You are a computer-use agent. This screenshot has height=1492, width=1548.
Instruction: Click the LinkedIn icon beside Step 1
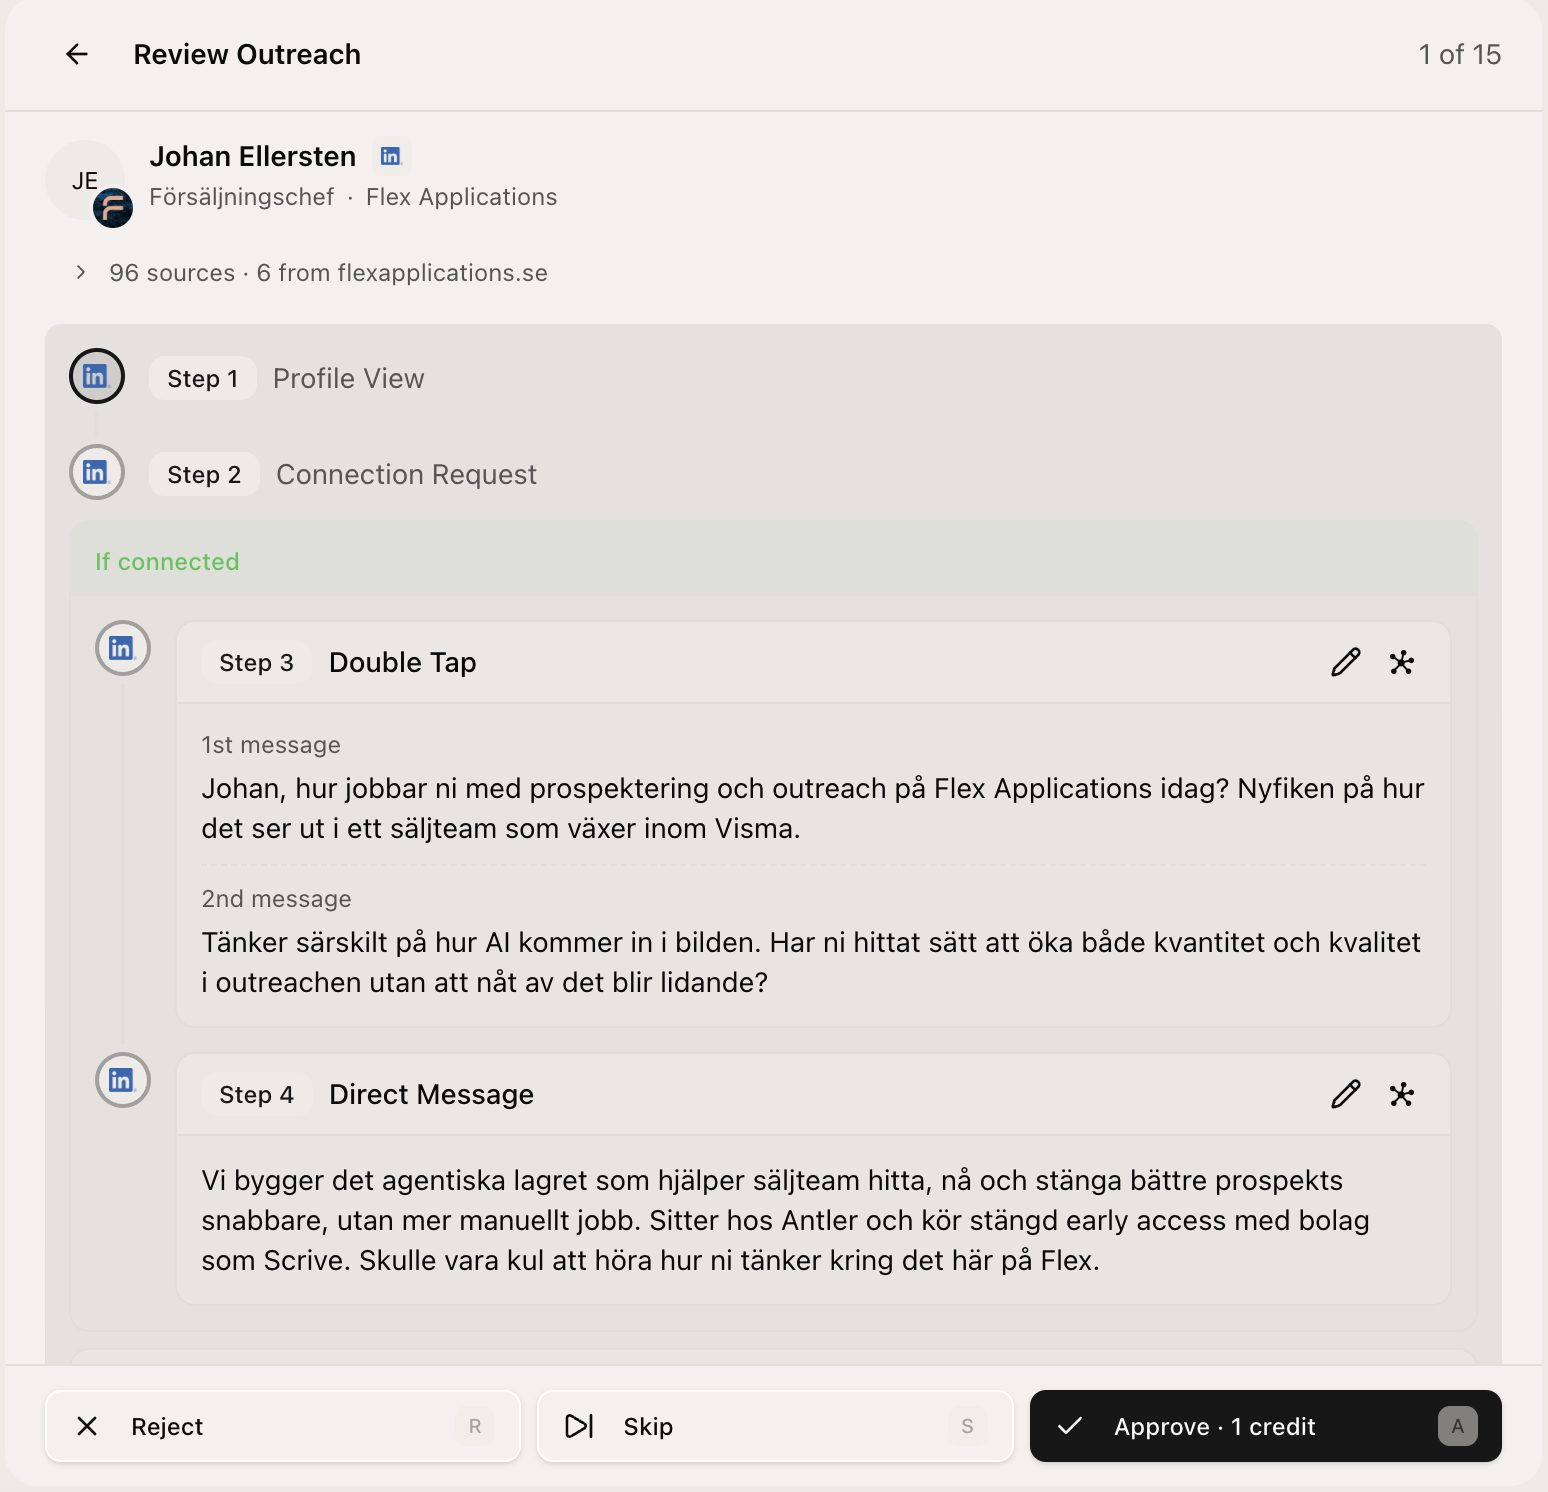click(96, 376)
